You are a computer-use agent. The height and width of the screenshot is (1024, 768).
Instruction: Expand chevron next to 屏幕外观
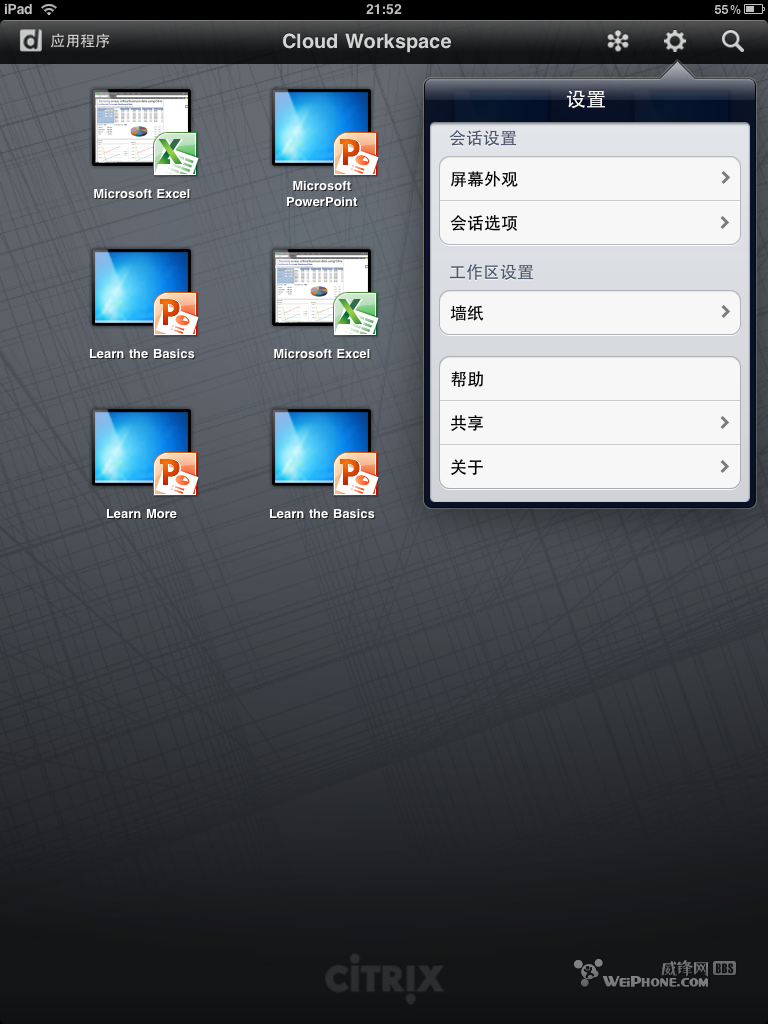[725, 178]
